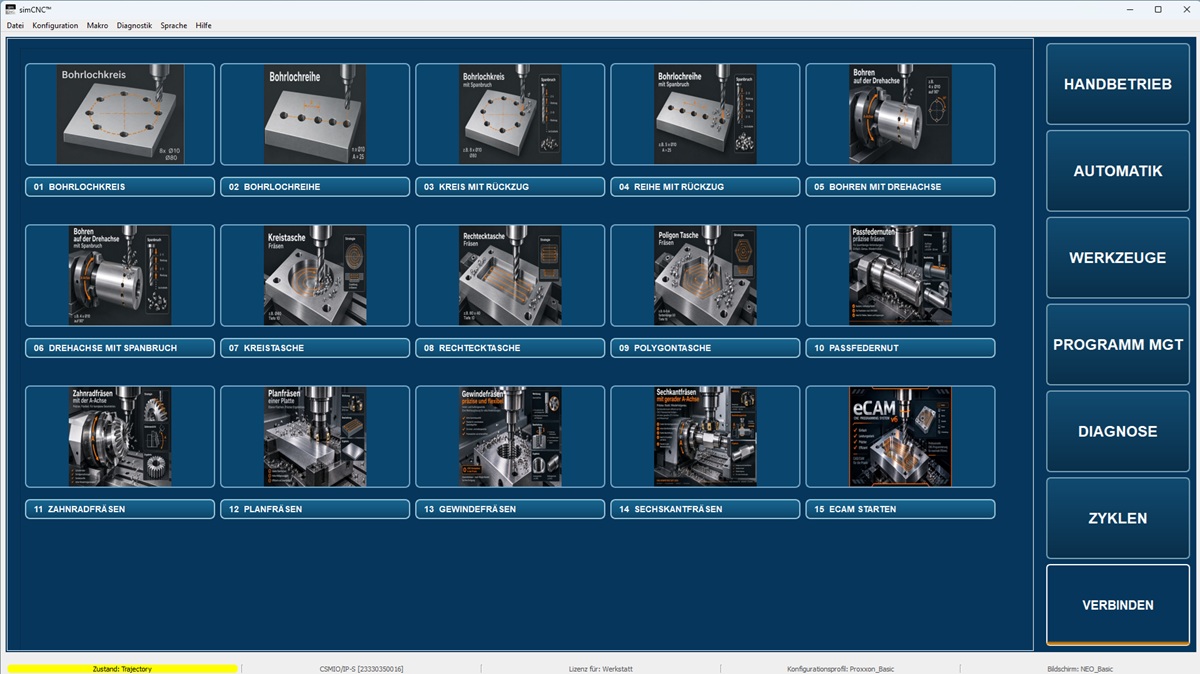1200x674 pixels.
Task: Open the Datei menu
Action: click(15, 25)
